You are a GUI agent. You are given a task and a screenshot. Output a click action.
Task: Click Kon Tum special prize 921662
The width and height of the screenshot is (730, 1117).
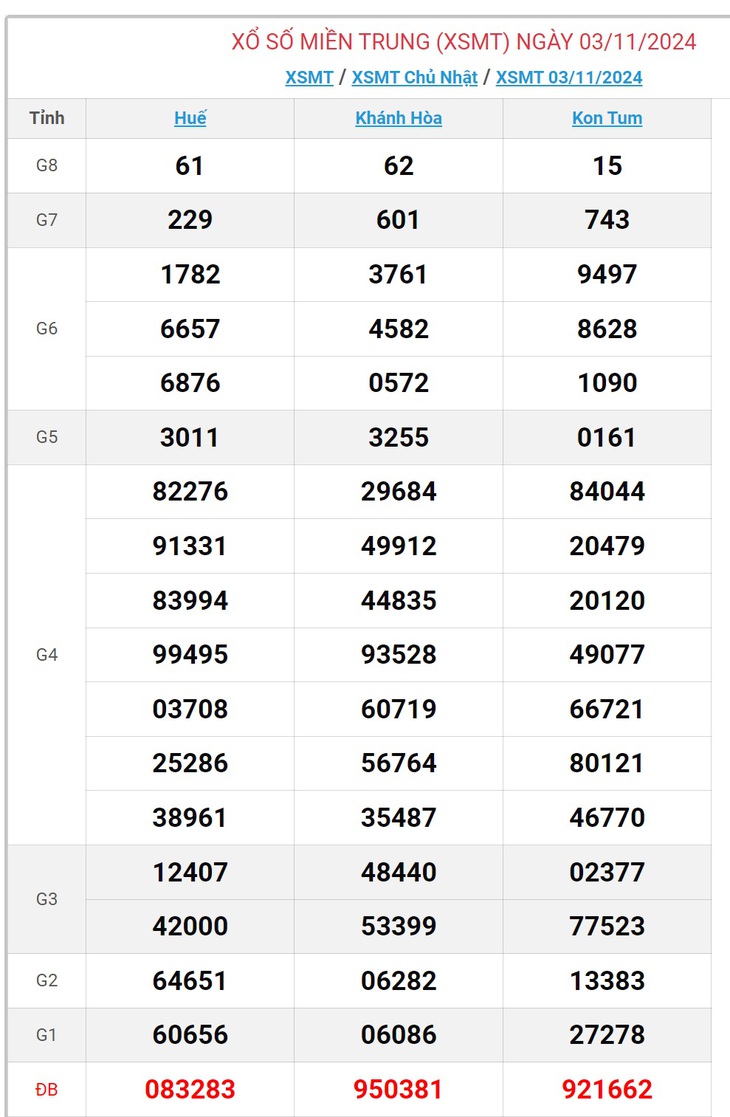(x=607, y=1089)
